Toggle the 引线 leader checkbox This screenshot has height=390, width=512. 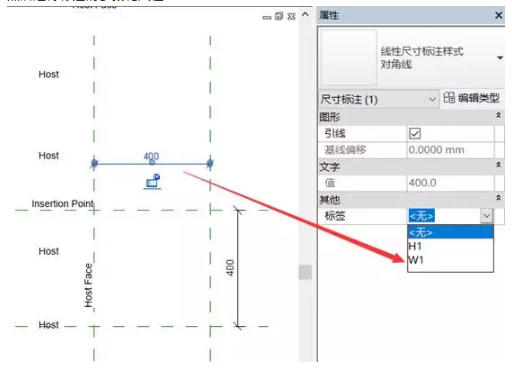(x=415, y=134)
